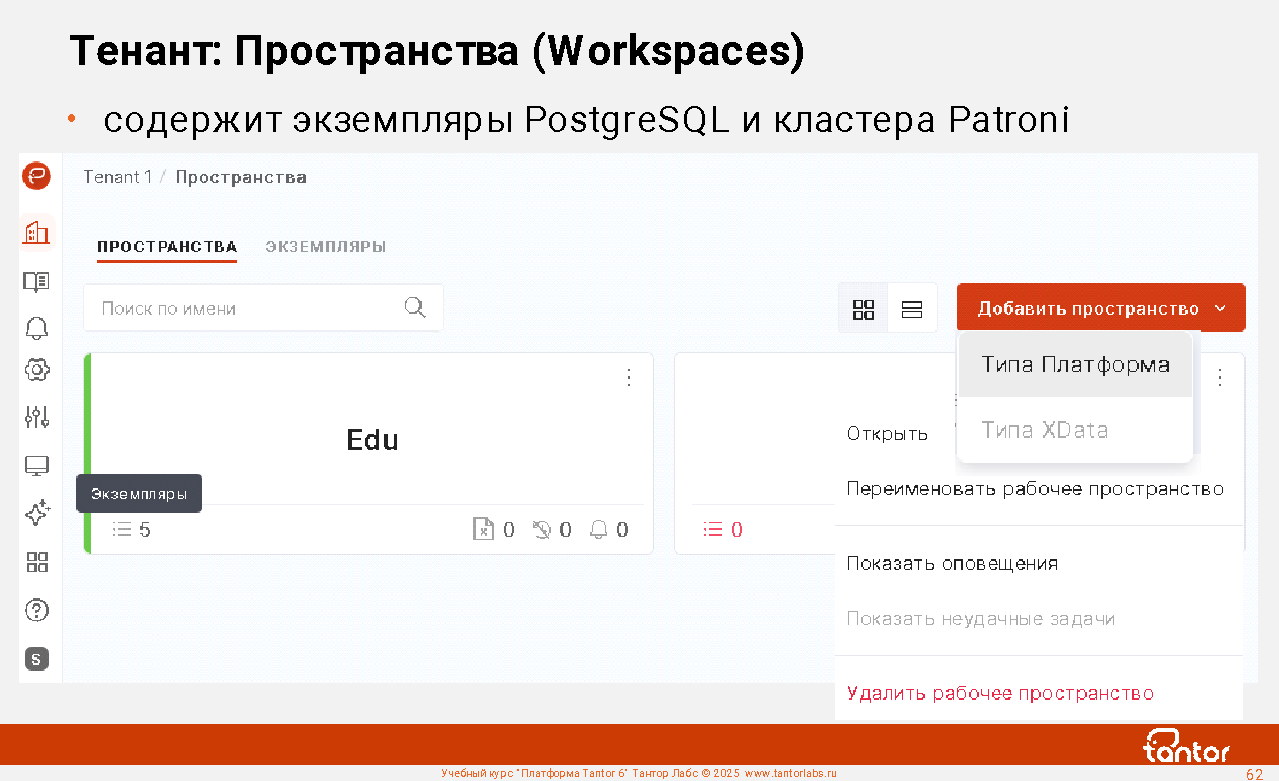Click the Tantor logo icon in sidebar

(x=37, y=177)
